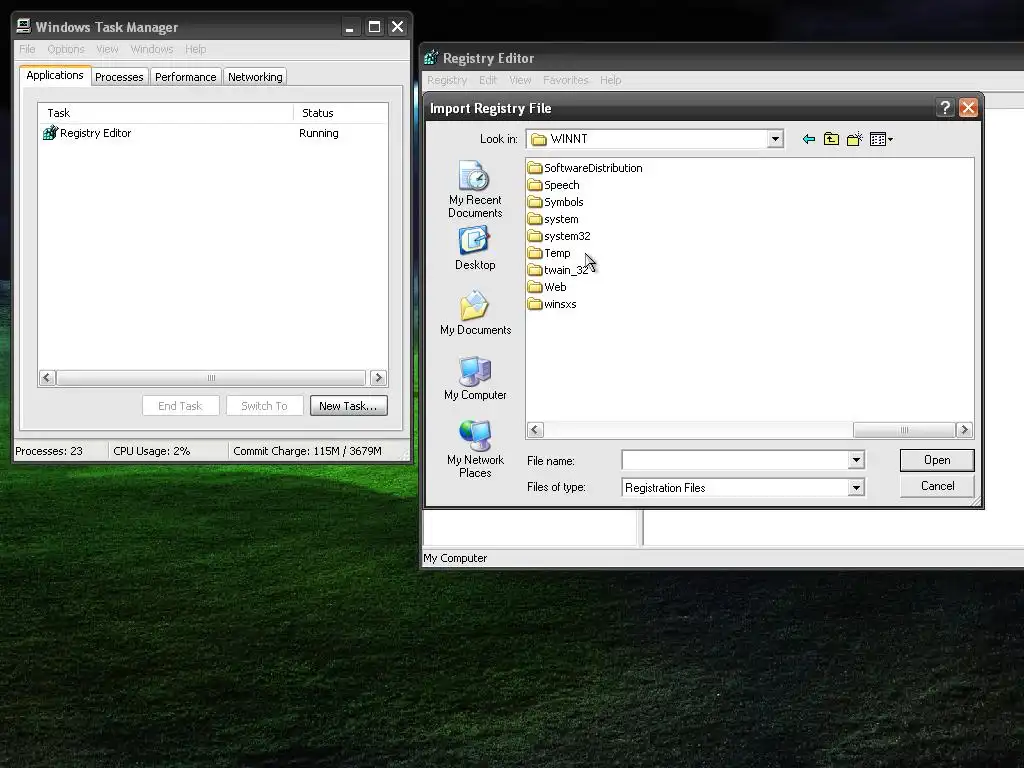The height and width of the screenshot is (768, 1024).
Task: Open Registry Editor Help menu
Action: (611, 80)
